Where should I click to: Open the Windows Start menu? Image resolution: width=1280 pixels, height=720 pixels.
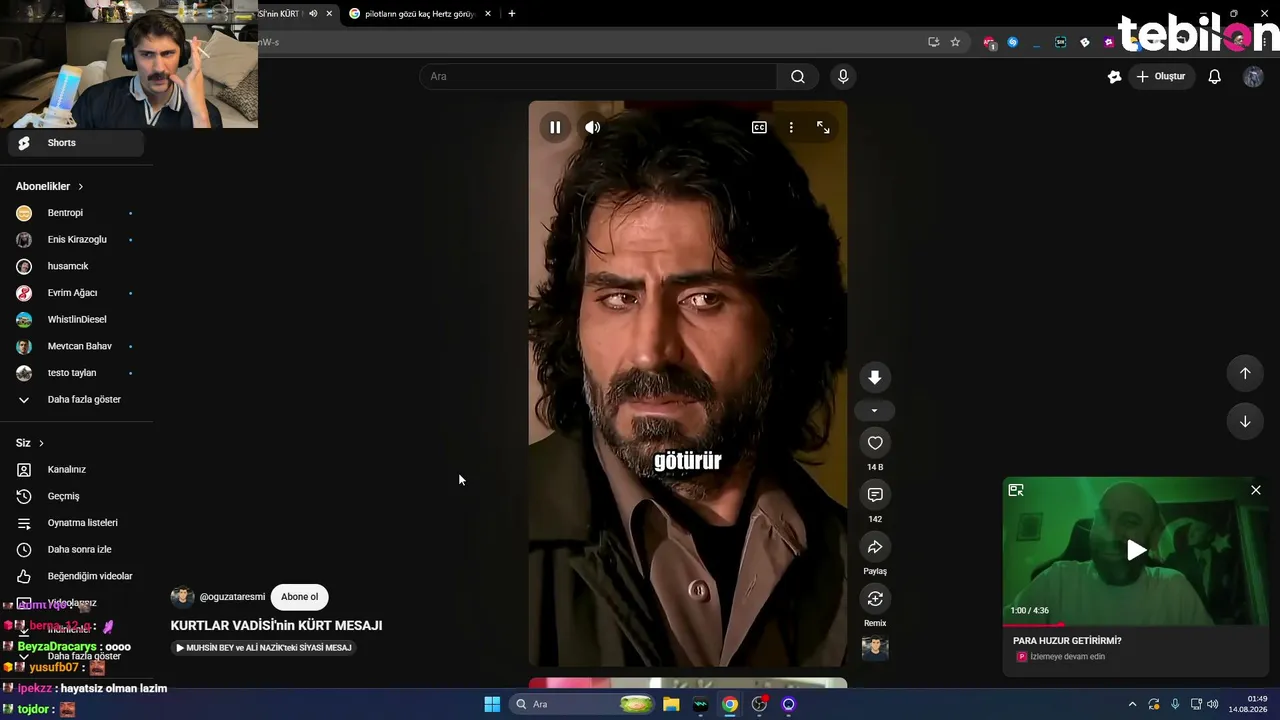pyautogui.click(x=492, y=704)
